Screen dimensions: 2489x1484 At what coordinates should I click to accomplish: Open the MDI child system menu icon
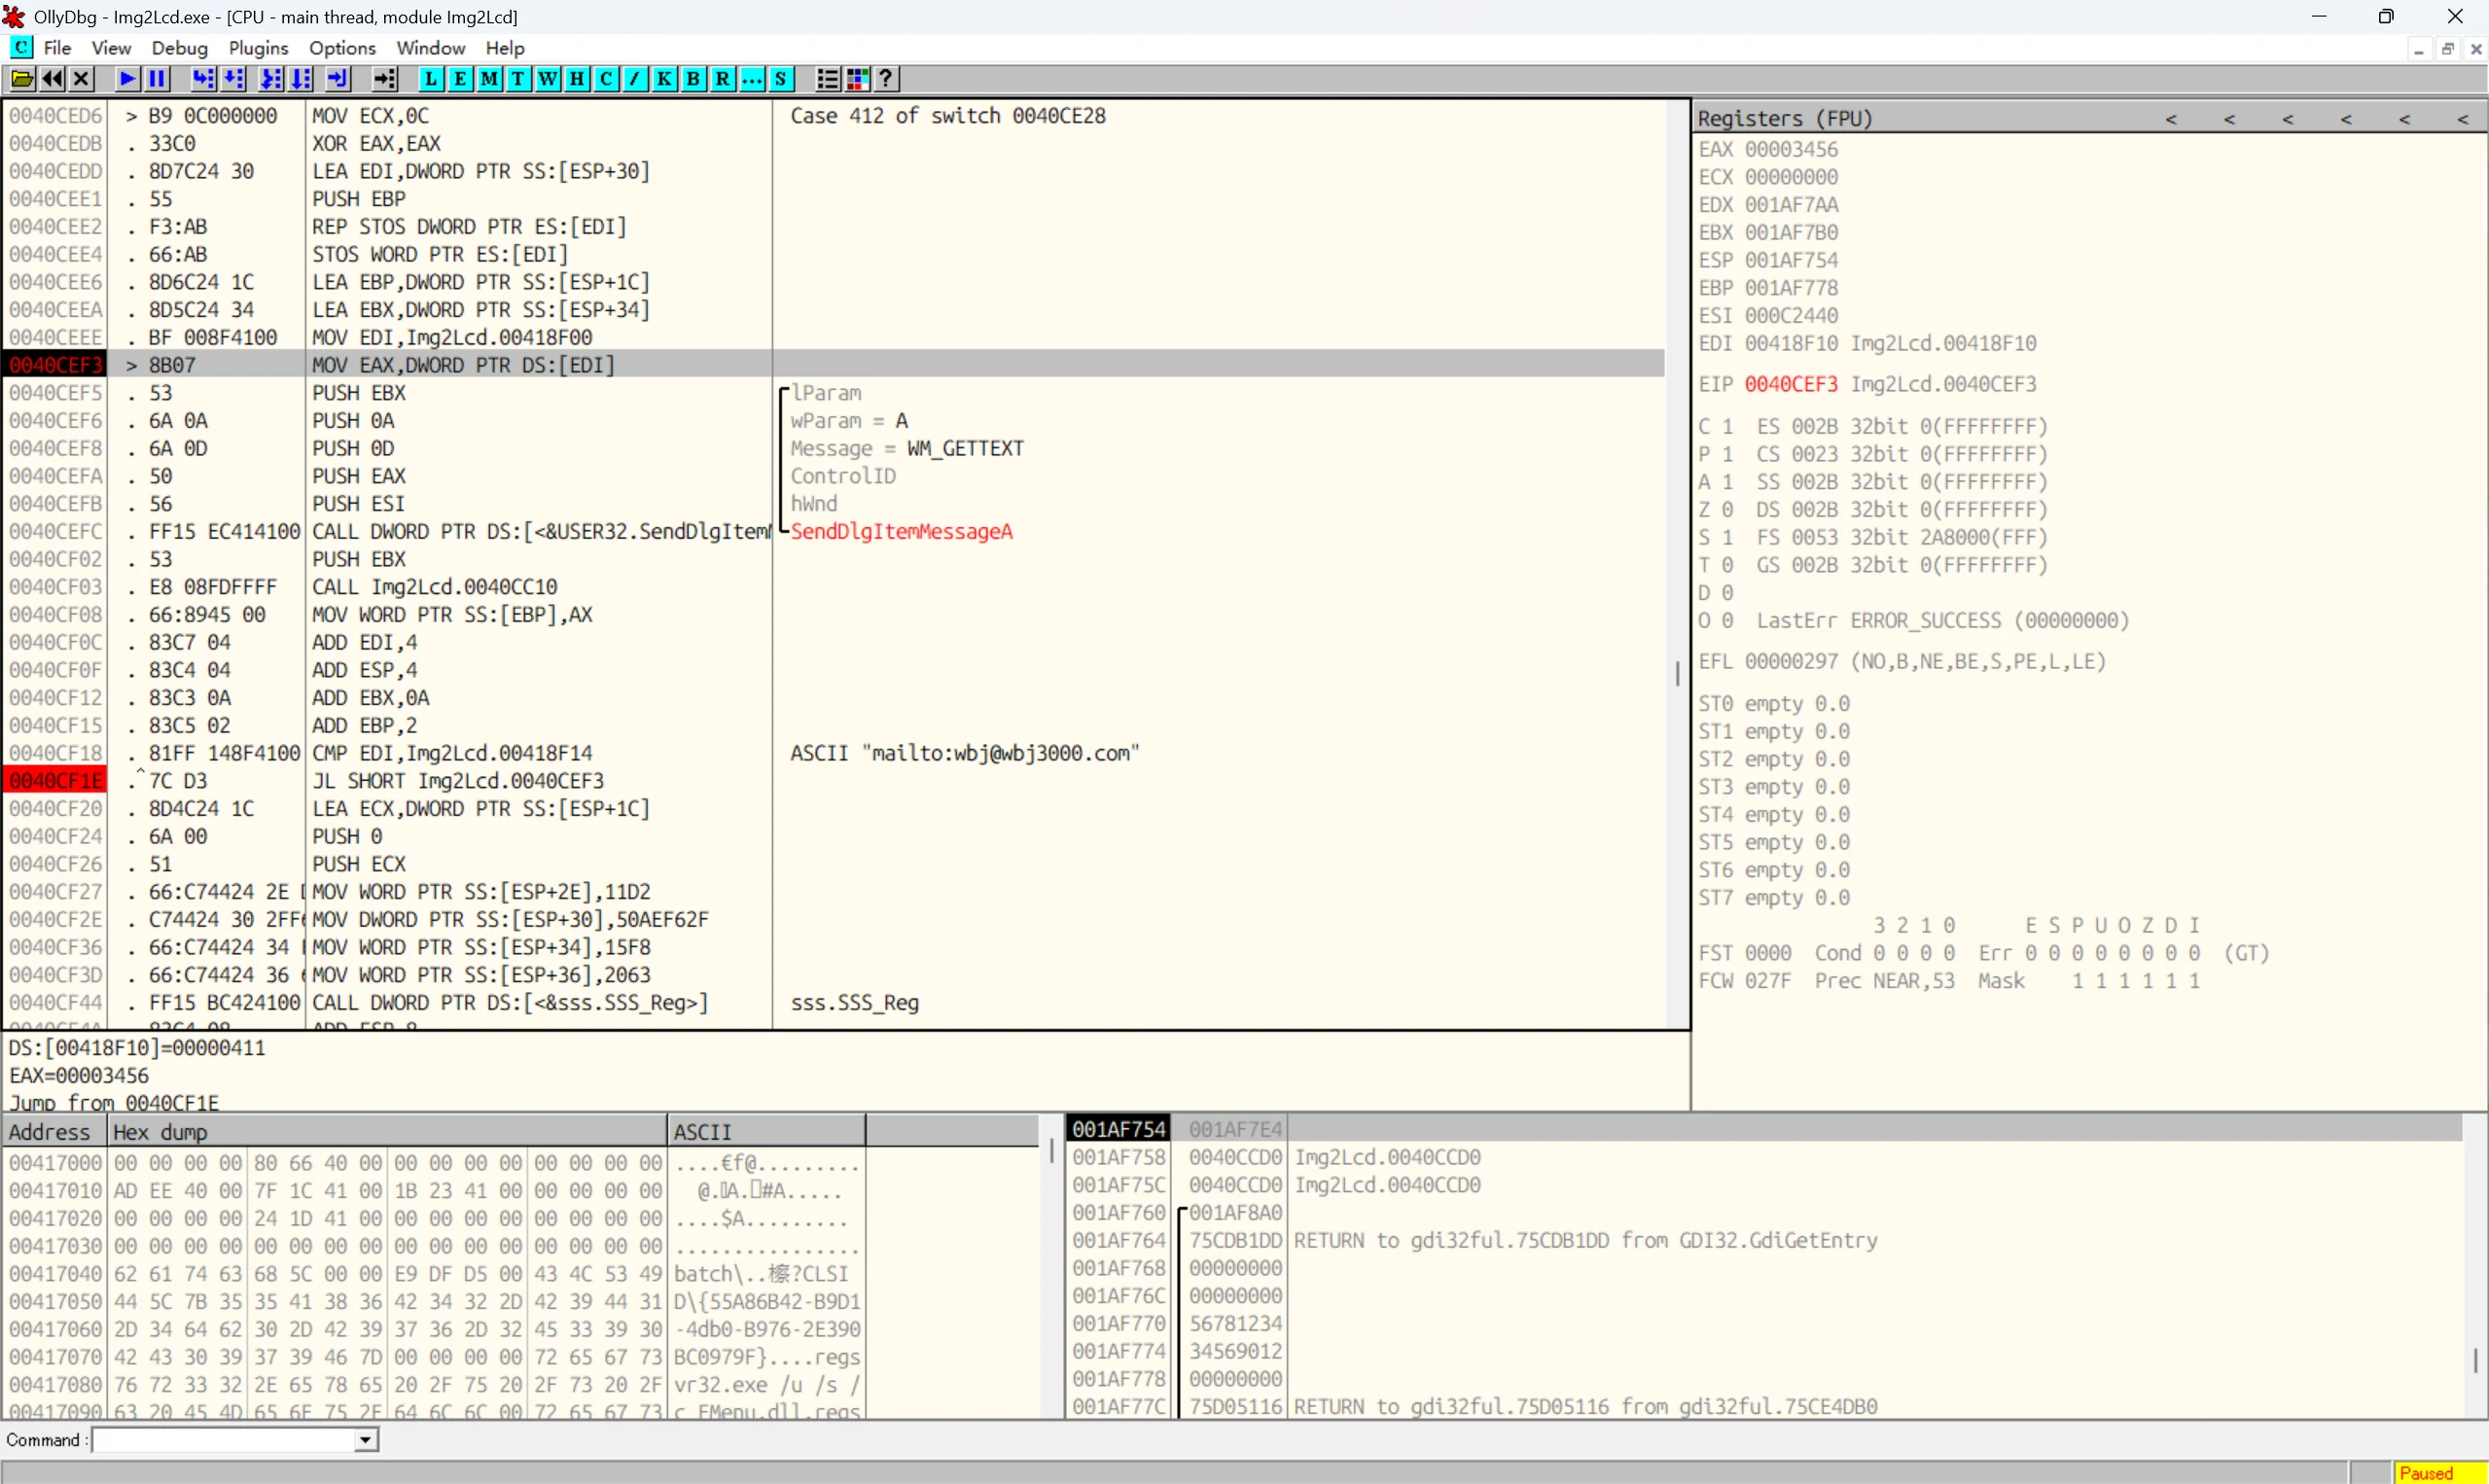tap(21, 47)
